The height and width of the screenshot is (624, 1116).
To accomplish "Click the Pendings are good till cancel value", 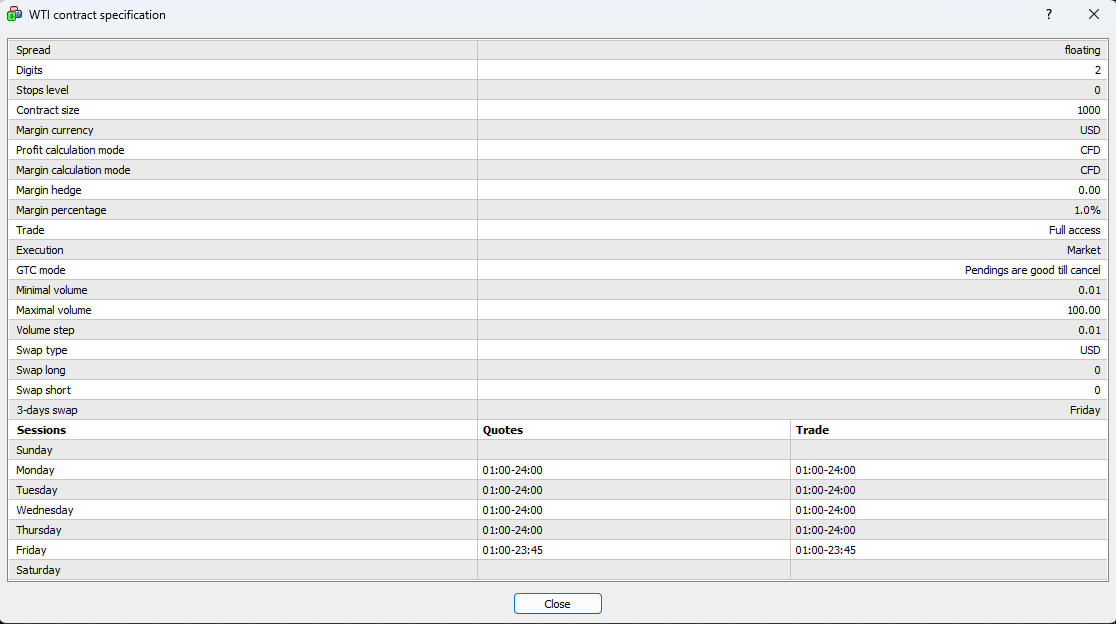I will (1032, 270).
